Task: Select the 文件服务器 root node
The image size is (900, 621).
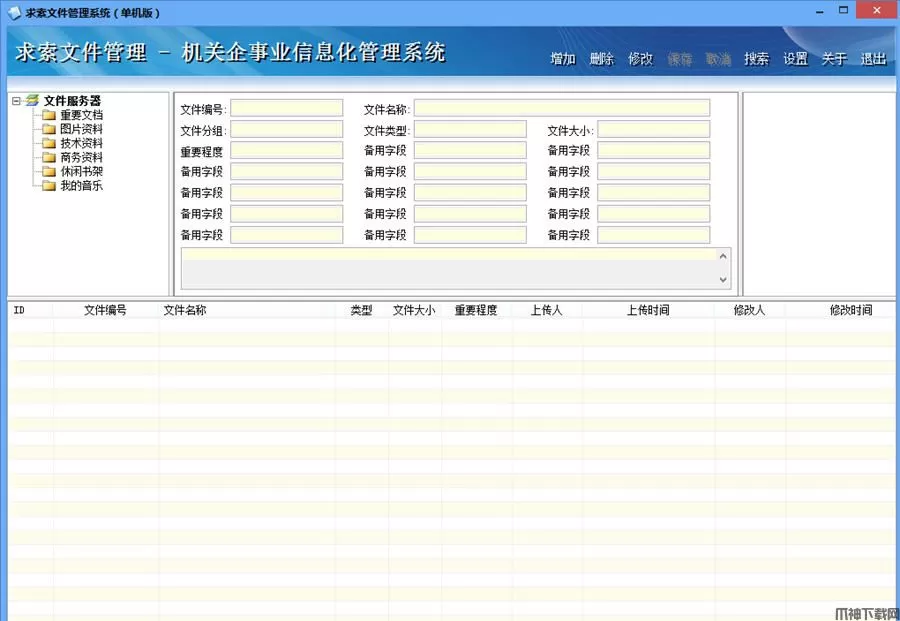Action: coord(72,101)
